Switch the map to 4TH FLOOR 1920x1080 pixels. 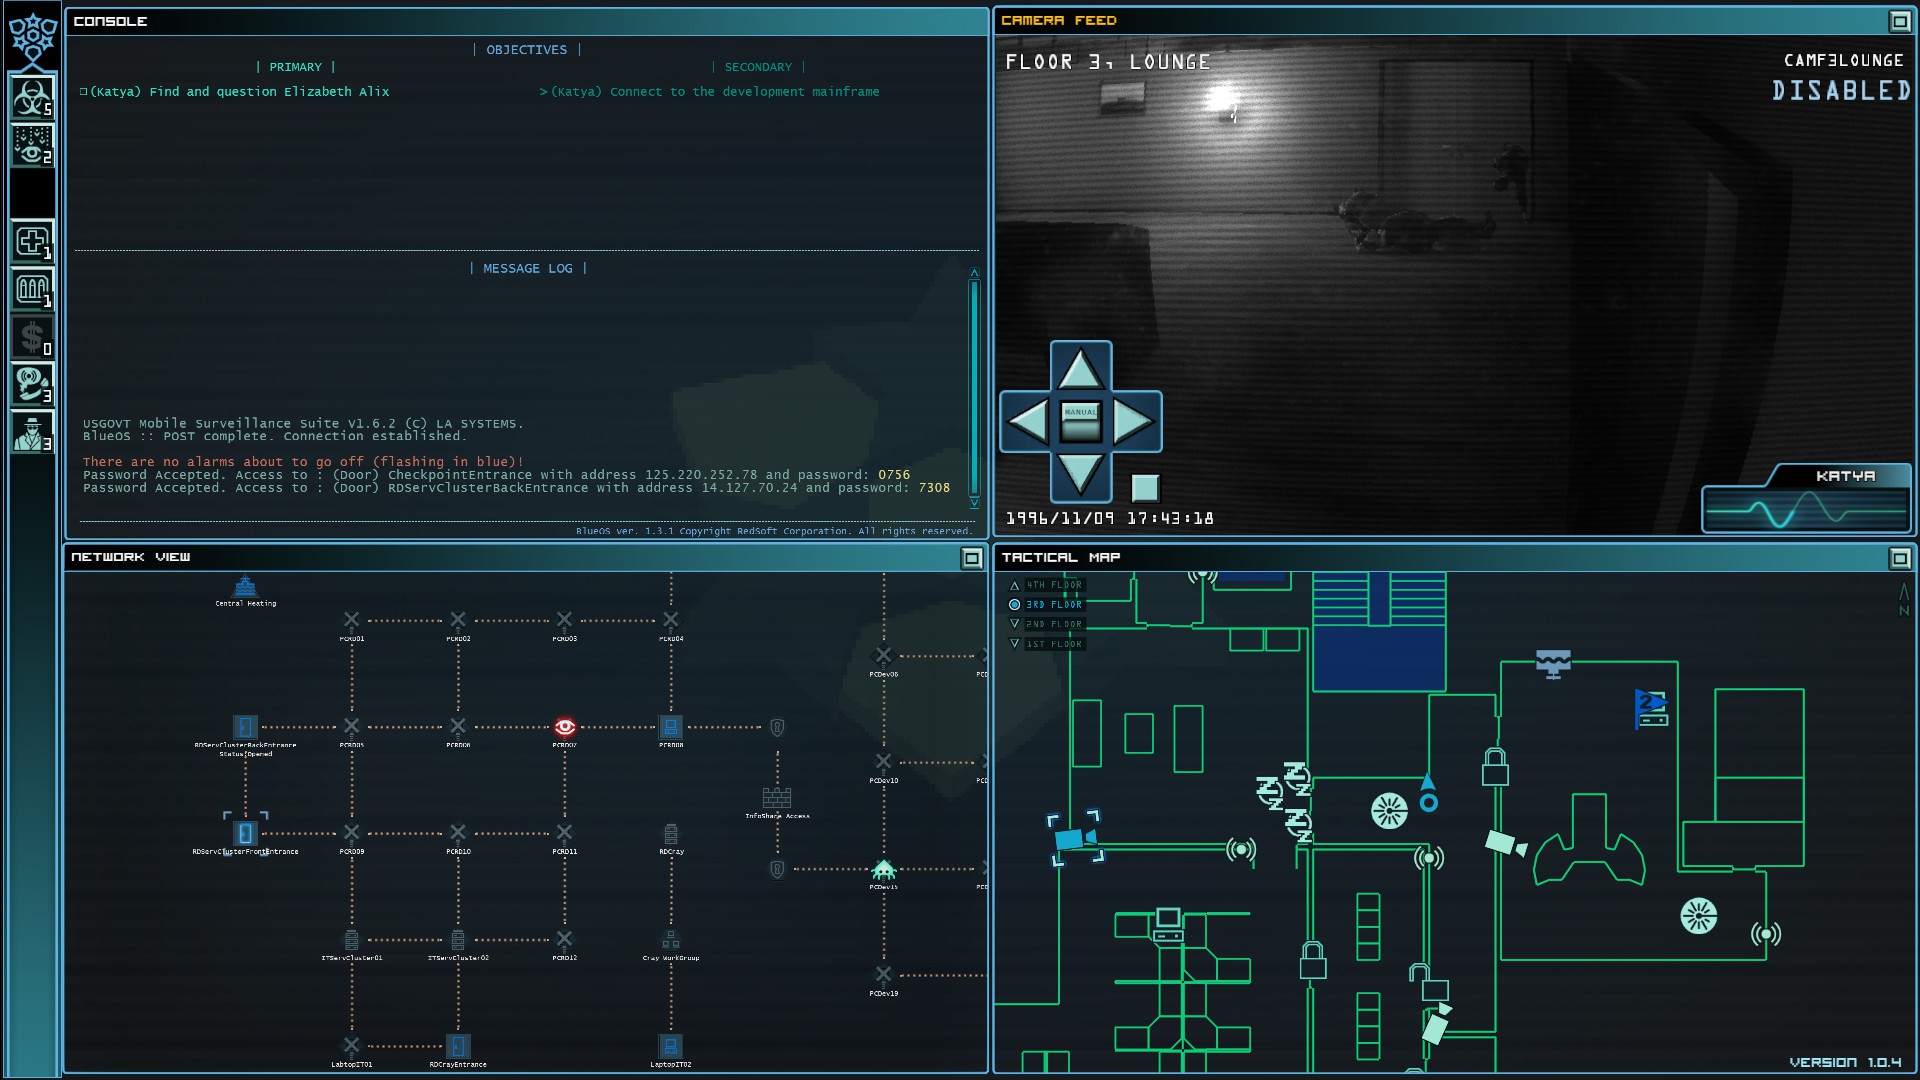click(1045, 585)
